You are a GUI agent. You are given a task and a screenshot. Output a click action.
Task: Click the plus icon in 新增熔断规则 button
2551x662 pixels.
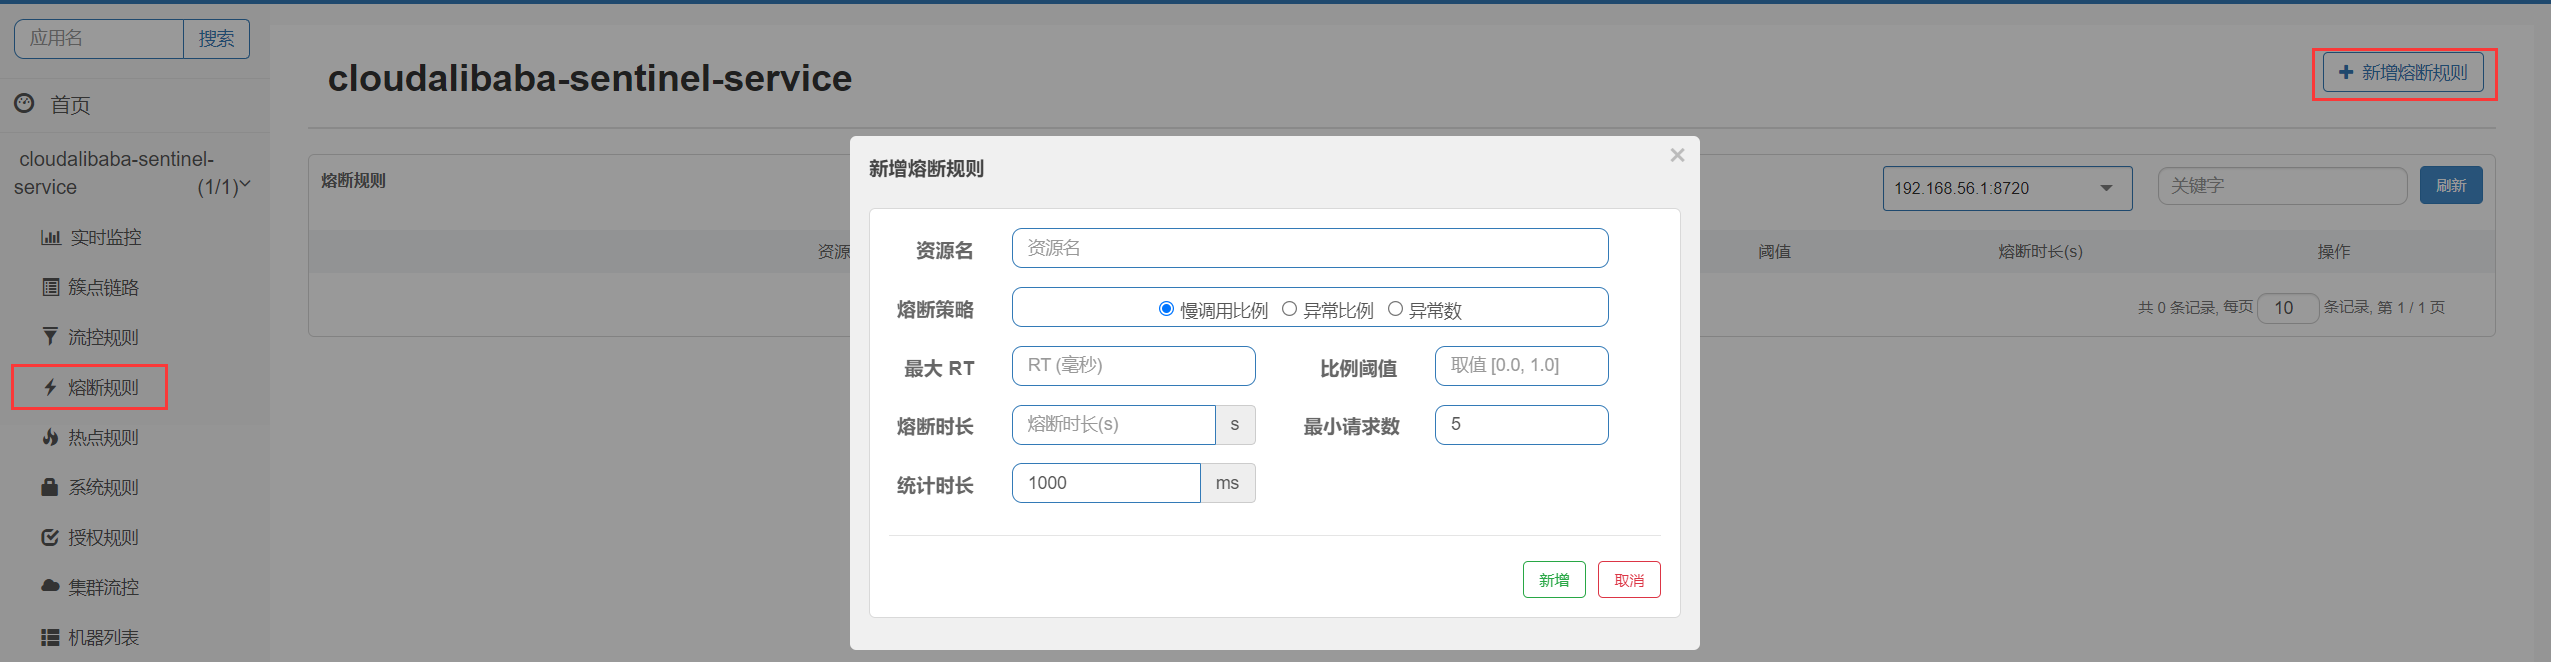tap(2345, 72)
